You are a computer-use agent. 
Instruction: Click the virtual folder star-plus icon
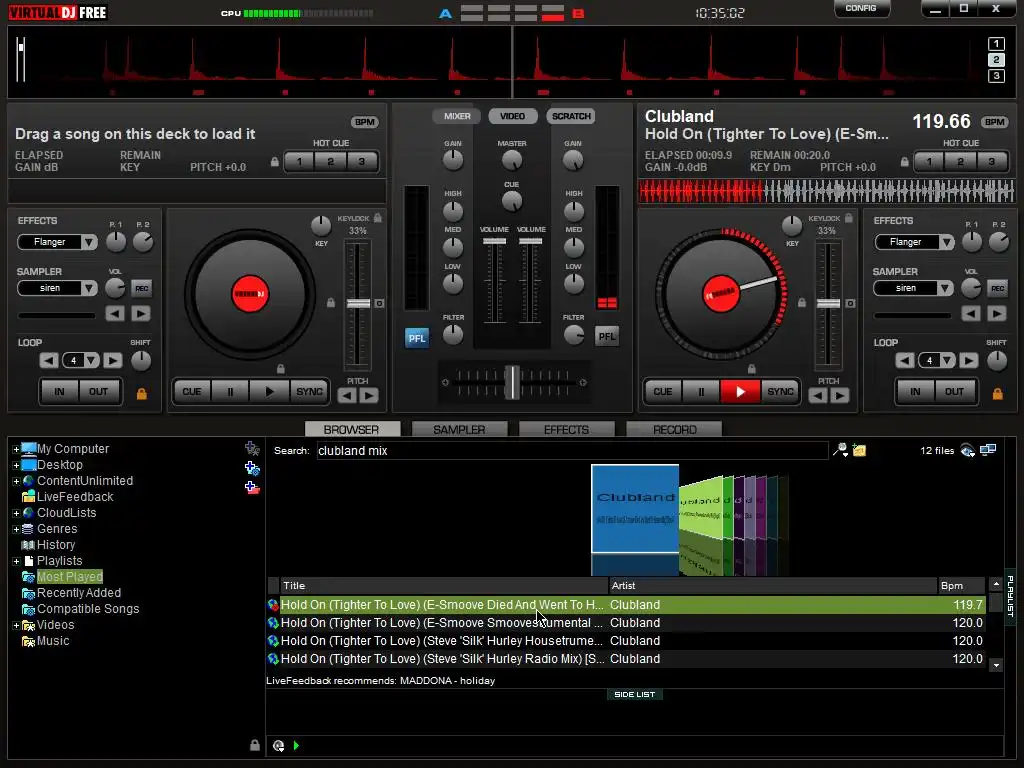coord(251,448)
